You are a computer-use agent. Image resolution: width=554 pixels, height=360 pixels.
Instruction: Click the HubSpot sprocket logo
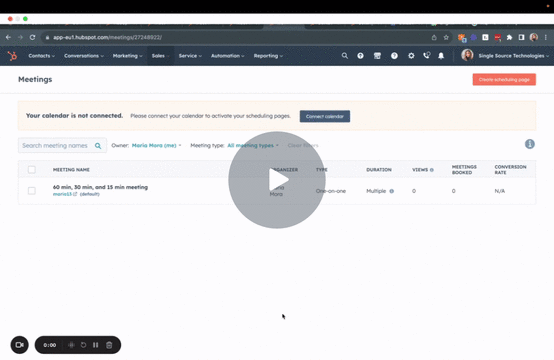coord(12,56)
